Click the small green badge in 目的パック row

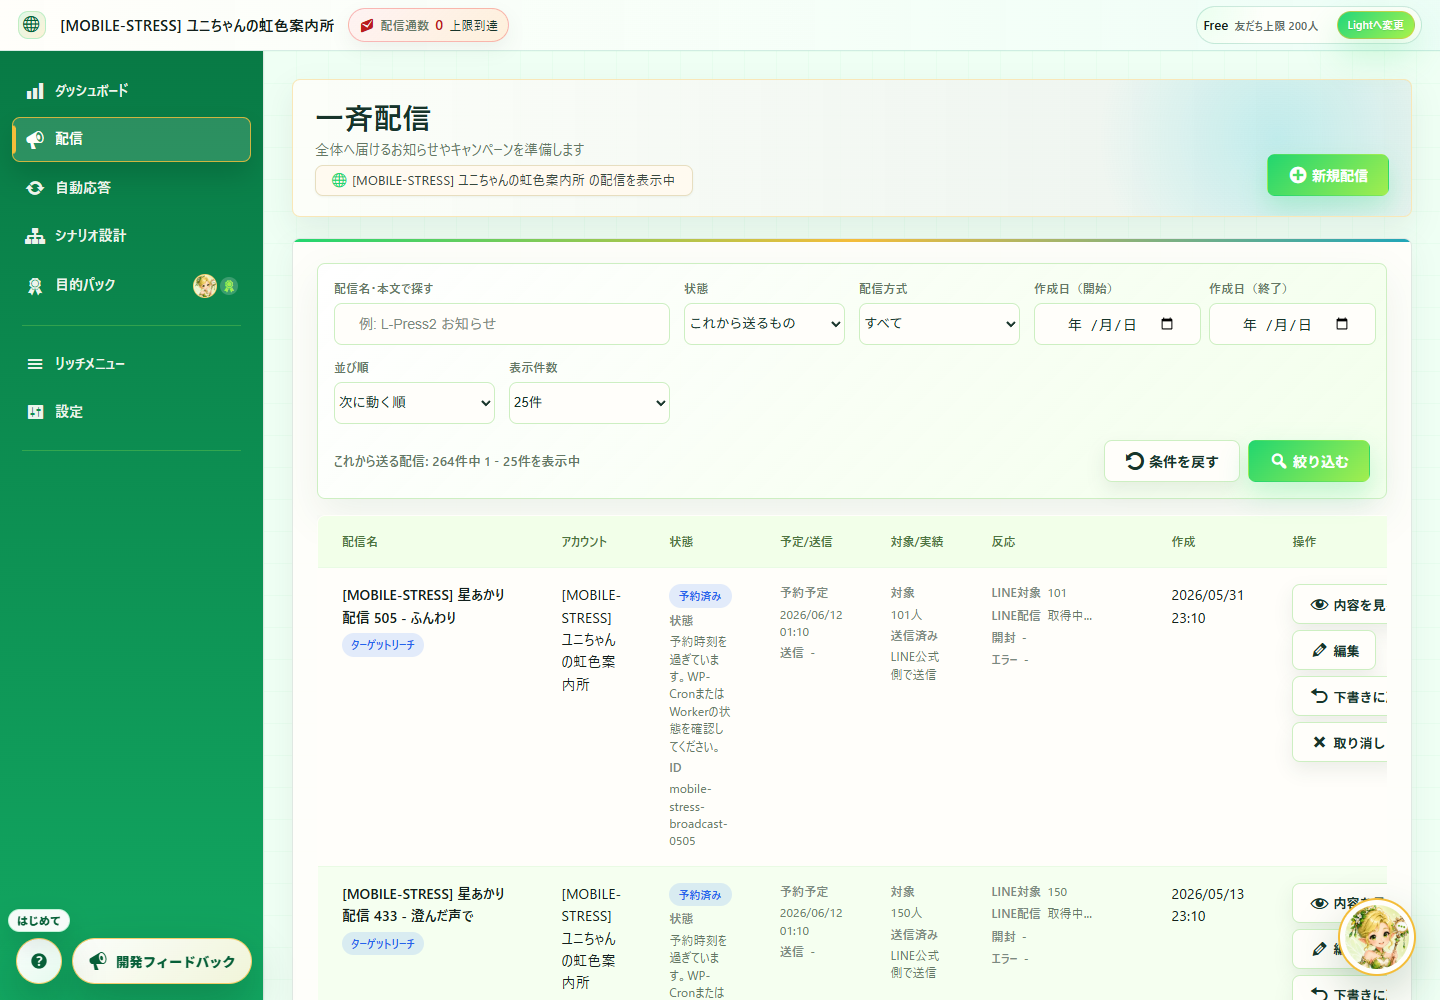pyautogui.click(x=229, y=286)
